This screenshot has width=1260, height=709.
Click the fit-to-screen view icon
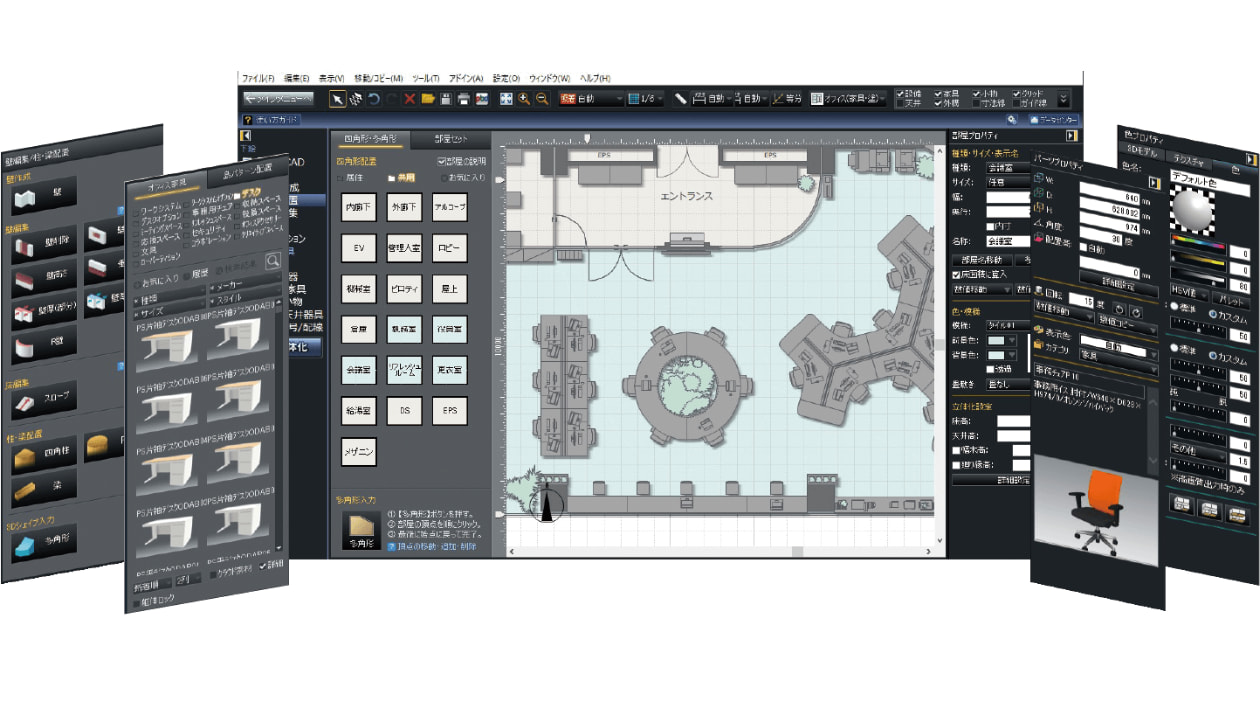pos(506,99)
